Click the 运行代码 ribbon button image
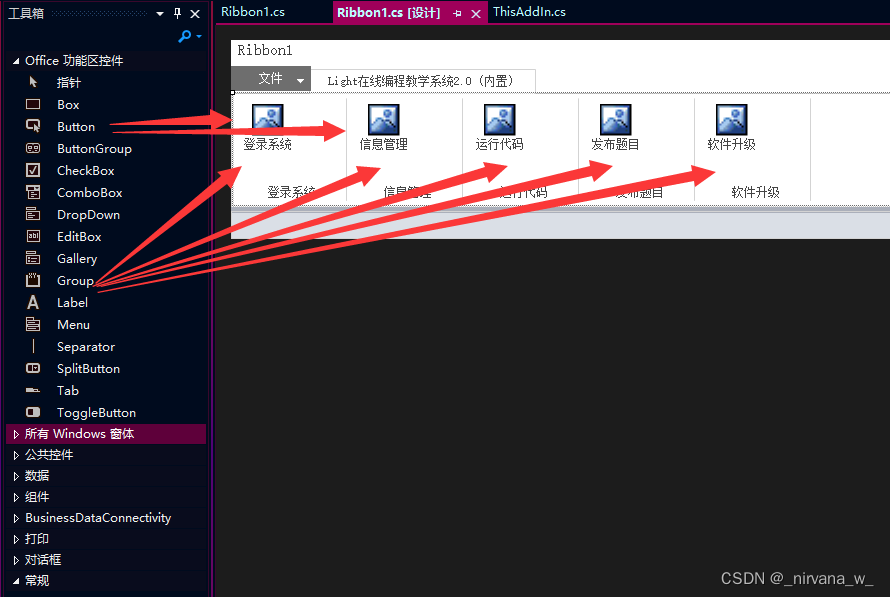Screen dimensions: 890x597 (499, 119)
